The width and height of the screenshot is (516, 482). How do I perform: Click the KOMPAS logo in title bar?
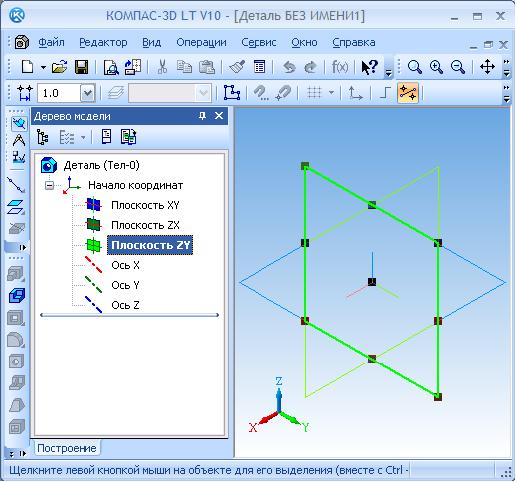pos(17,15)
